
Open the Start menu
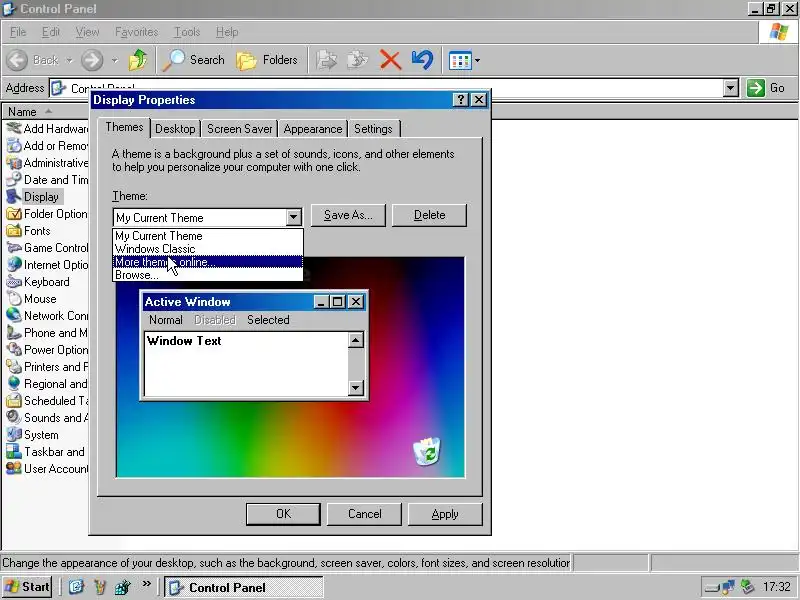click(x=27, y=587)
